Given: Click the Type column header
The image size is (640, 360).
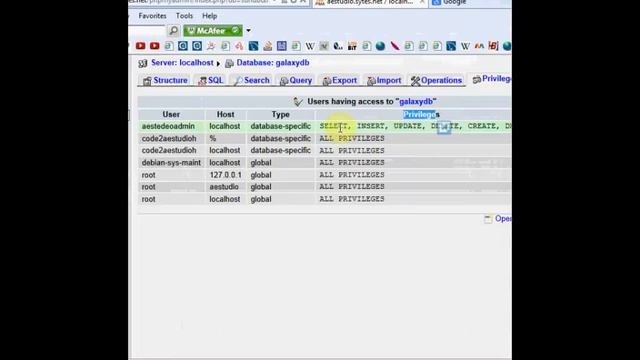Looking at the screenshot, I should click(280, 115).
